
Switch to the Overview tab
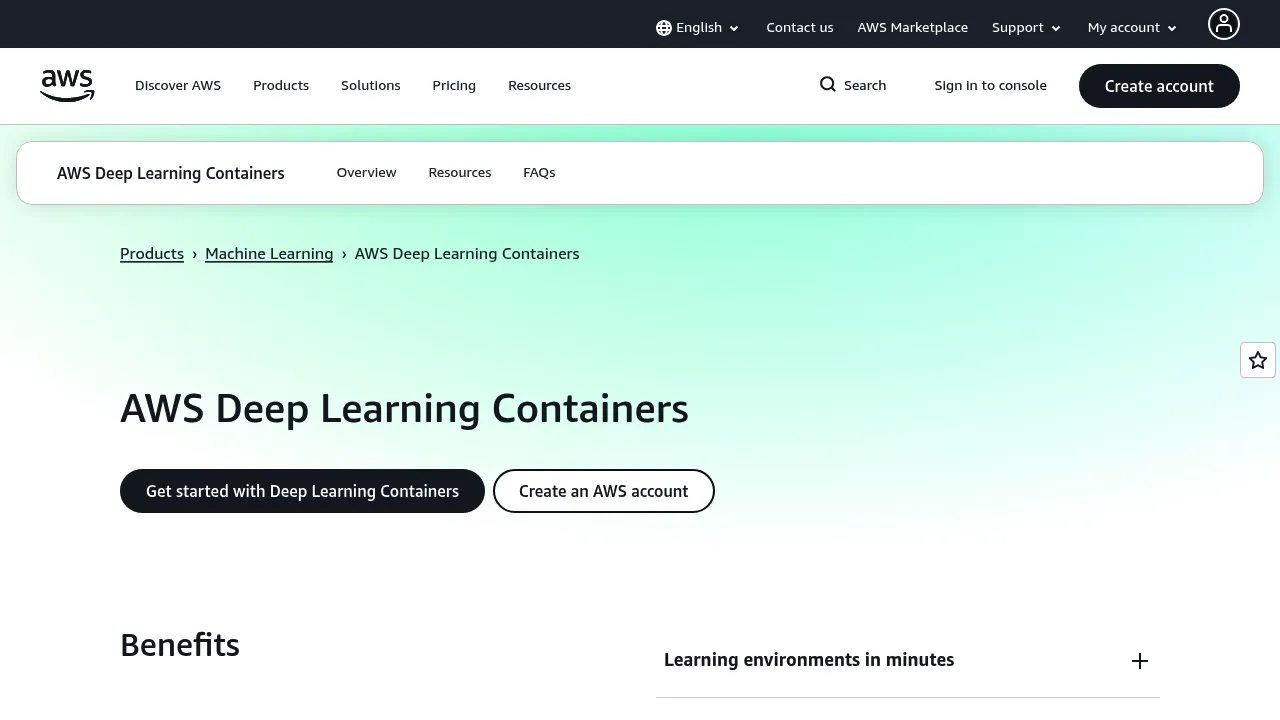tap(367, 173)
